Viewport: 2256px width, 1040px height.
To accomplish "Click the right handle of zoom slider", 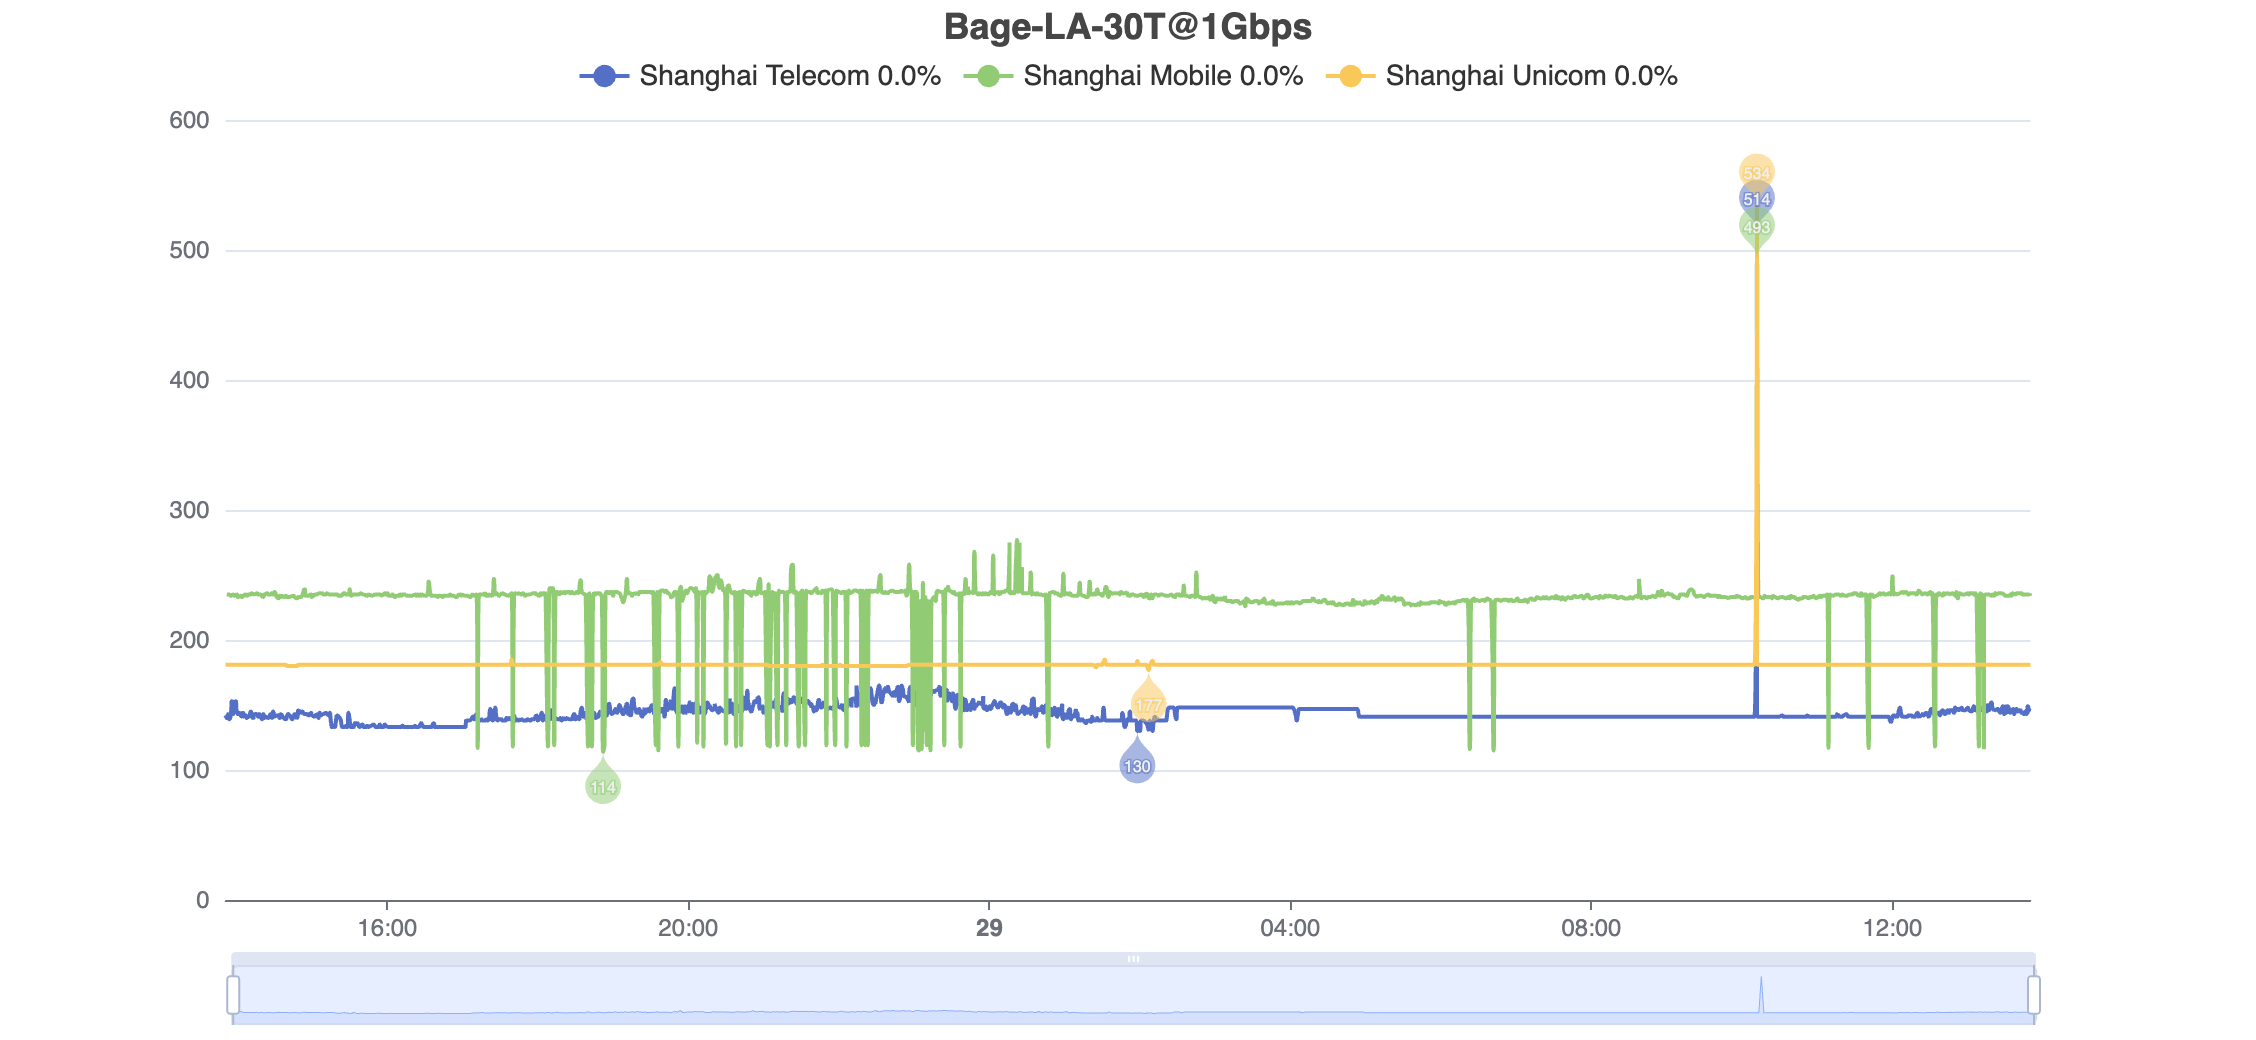I will click(2033, 995).
